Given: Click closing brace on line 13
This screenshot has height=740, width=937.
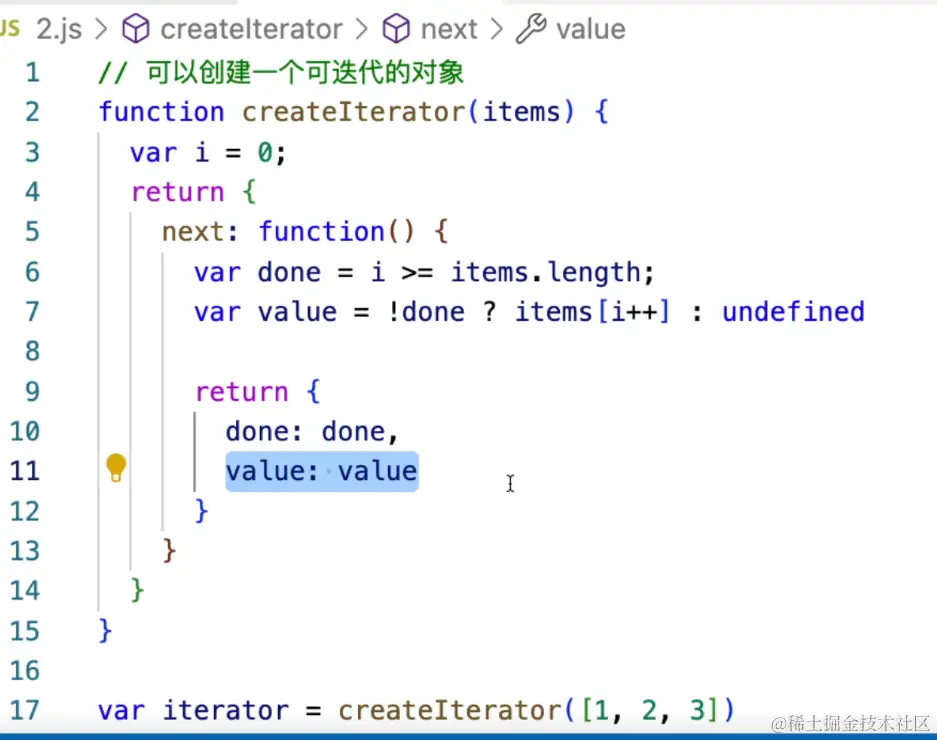Looking at the screenshot, I should click(169, 551).
